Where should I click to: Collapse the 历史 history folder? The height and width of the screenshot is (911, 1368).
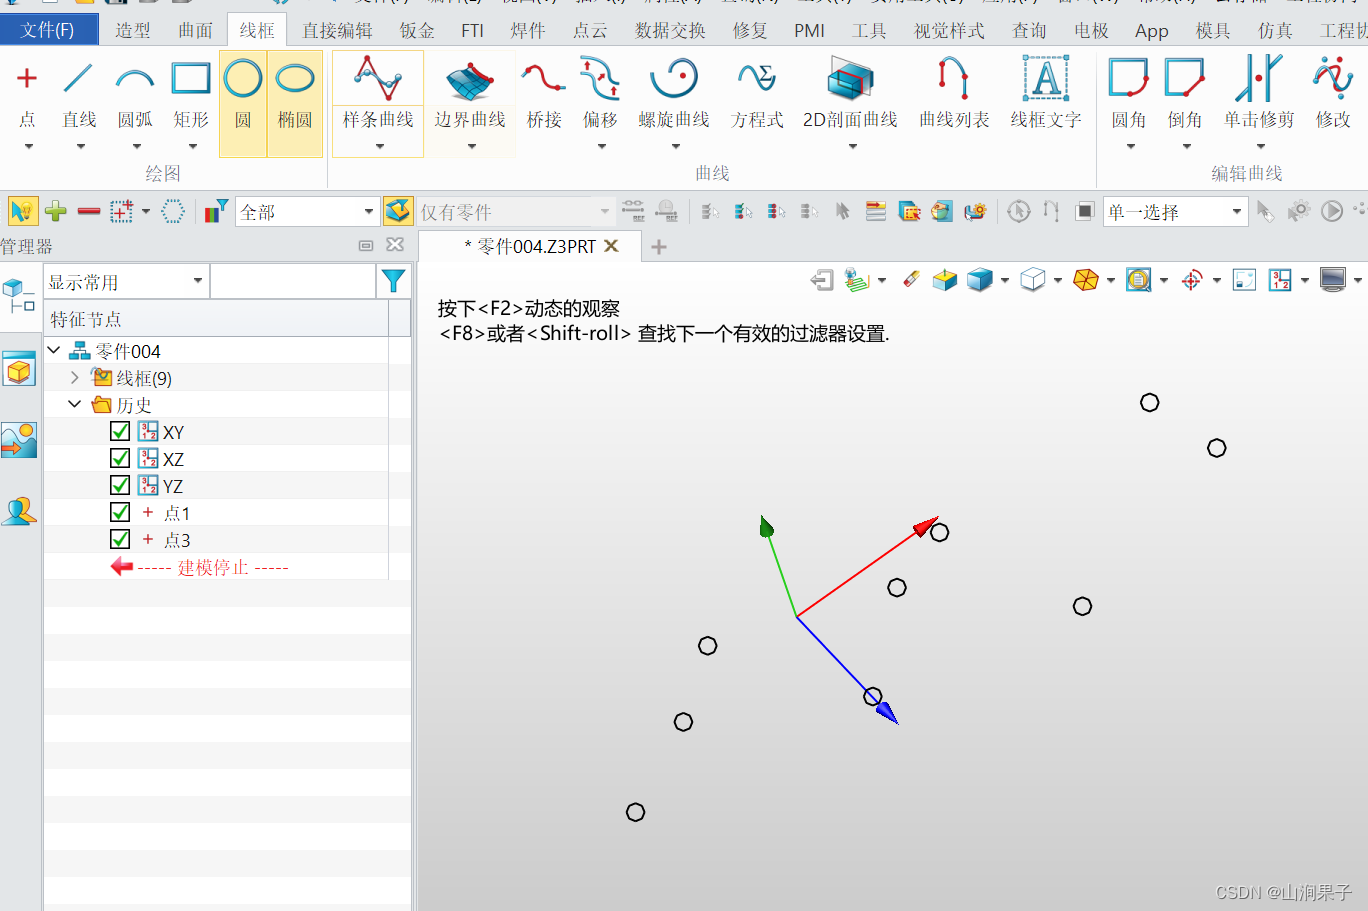(75, 404)
